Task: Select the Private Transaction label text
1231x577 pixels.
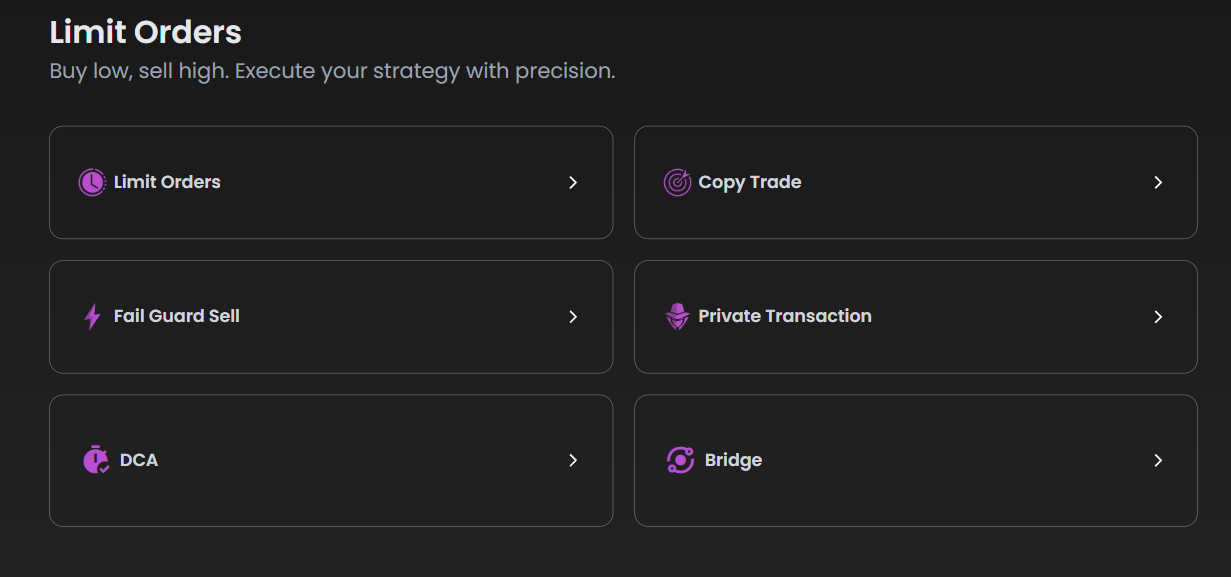Action: (785, 316)
